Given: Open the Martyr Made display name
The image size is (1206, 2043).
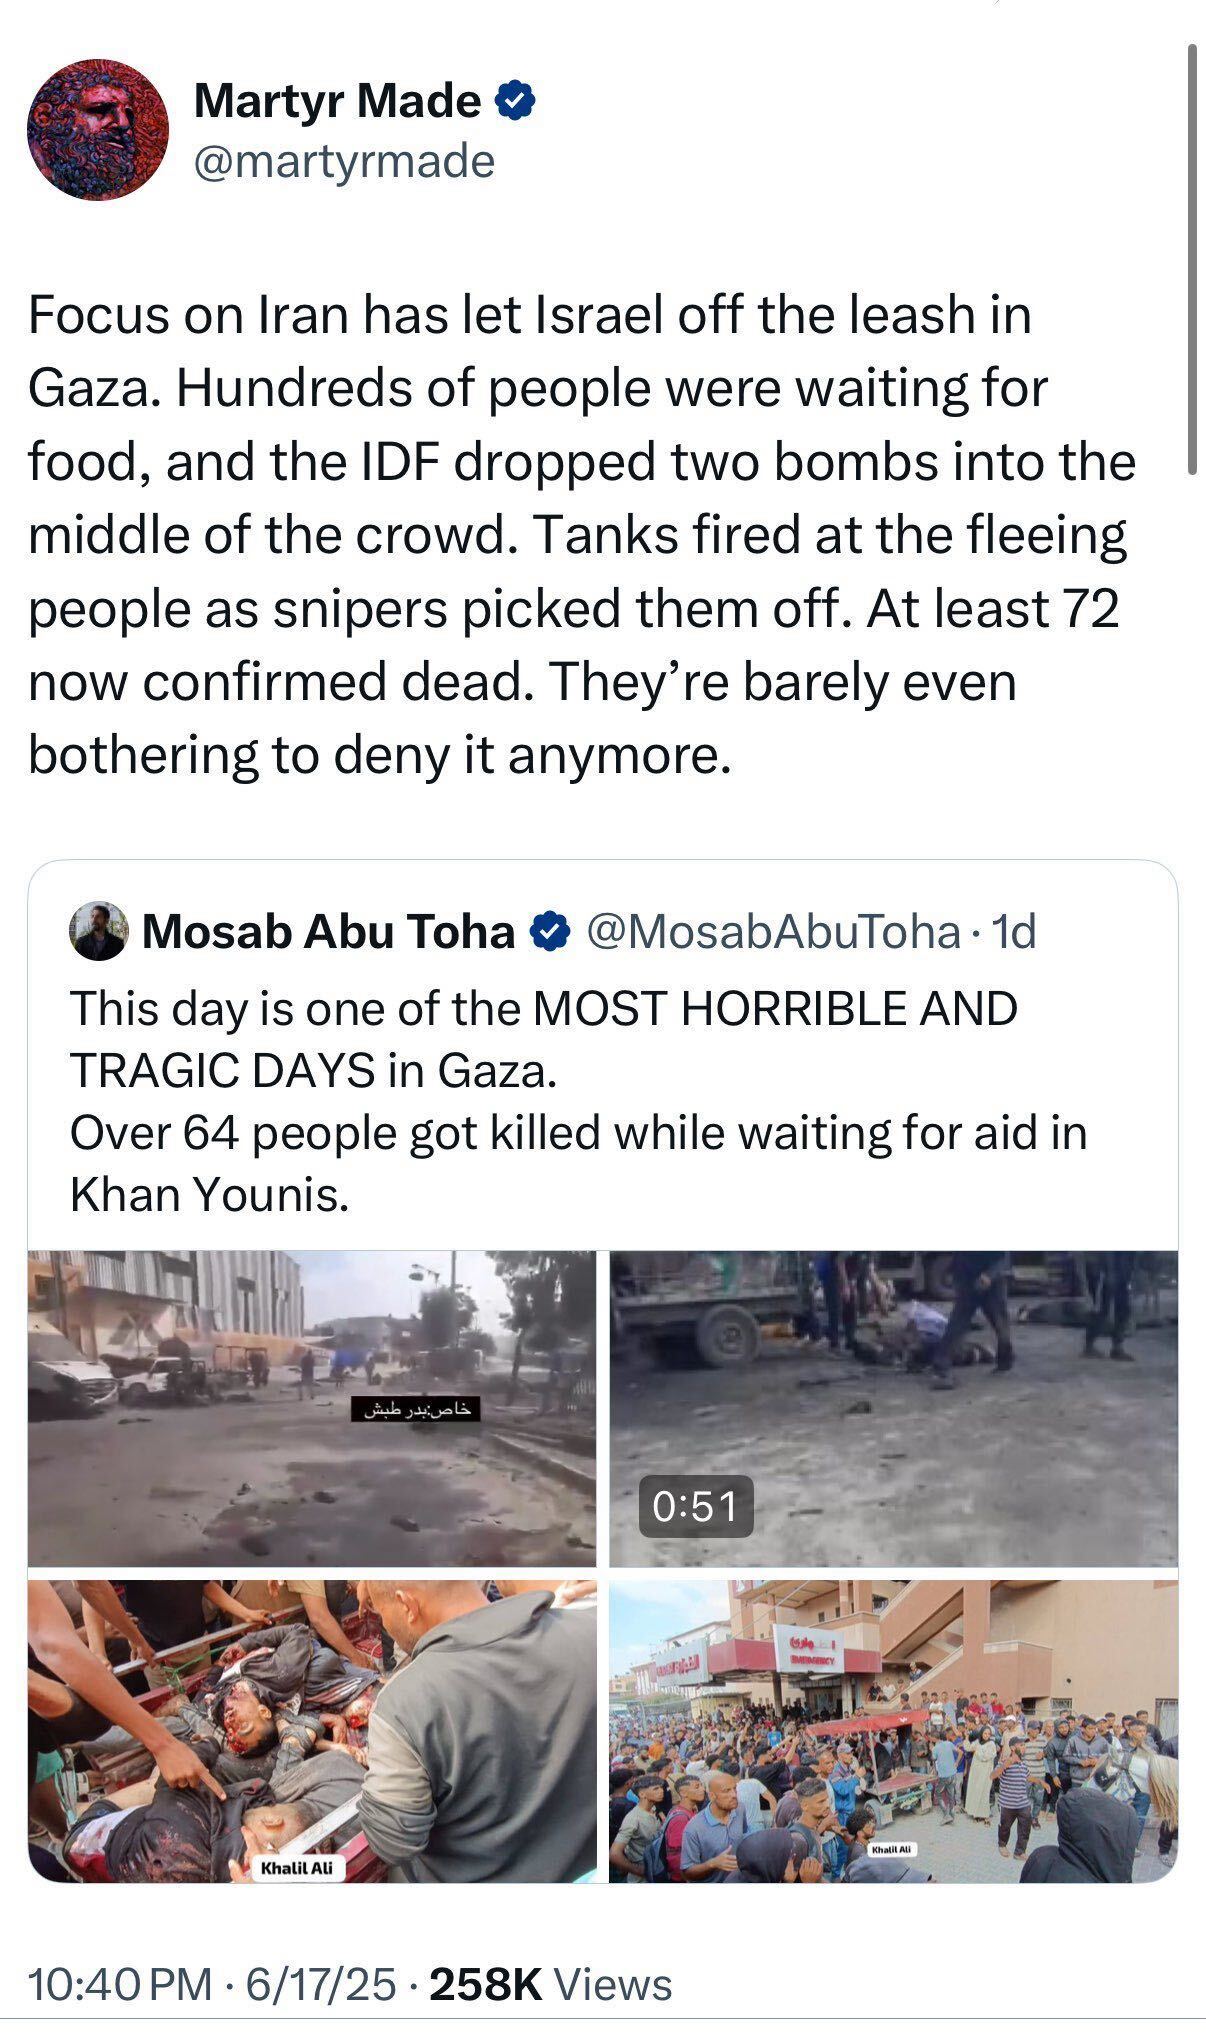Looking at the screenshot, I should pyautogui.click(x=337, y=101).
